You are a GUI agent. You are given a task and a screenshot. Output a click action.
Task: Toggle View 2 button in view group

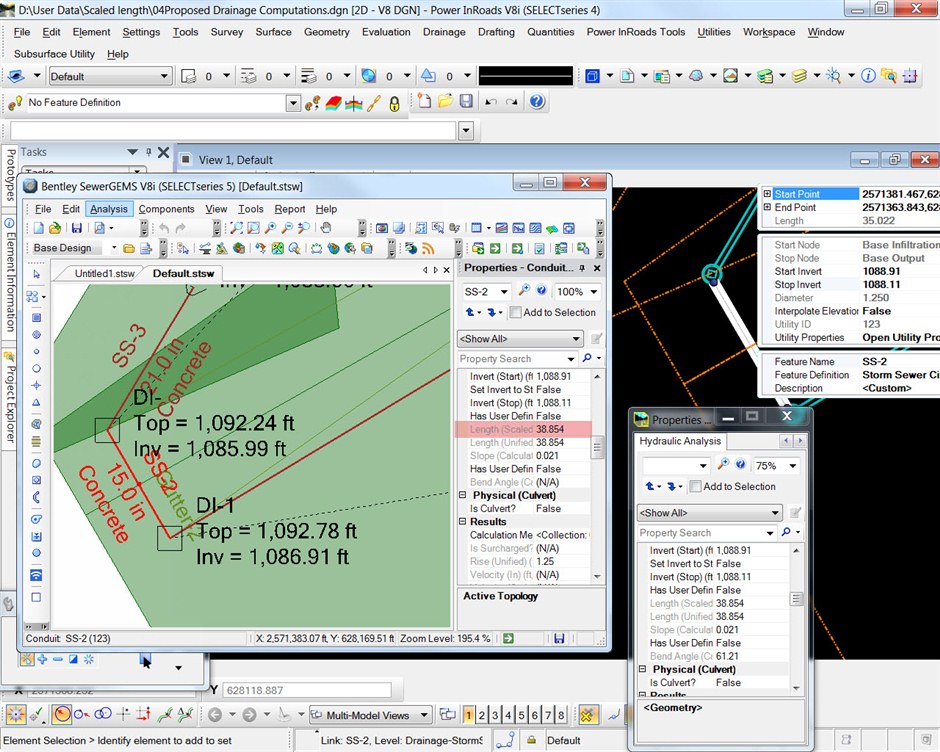[482, 715]
